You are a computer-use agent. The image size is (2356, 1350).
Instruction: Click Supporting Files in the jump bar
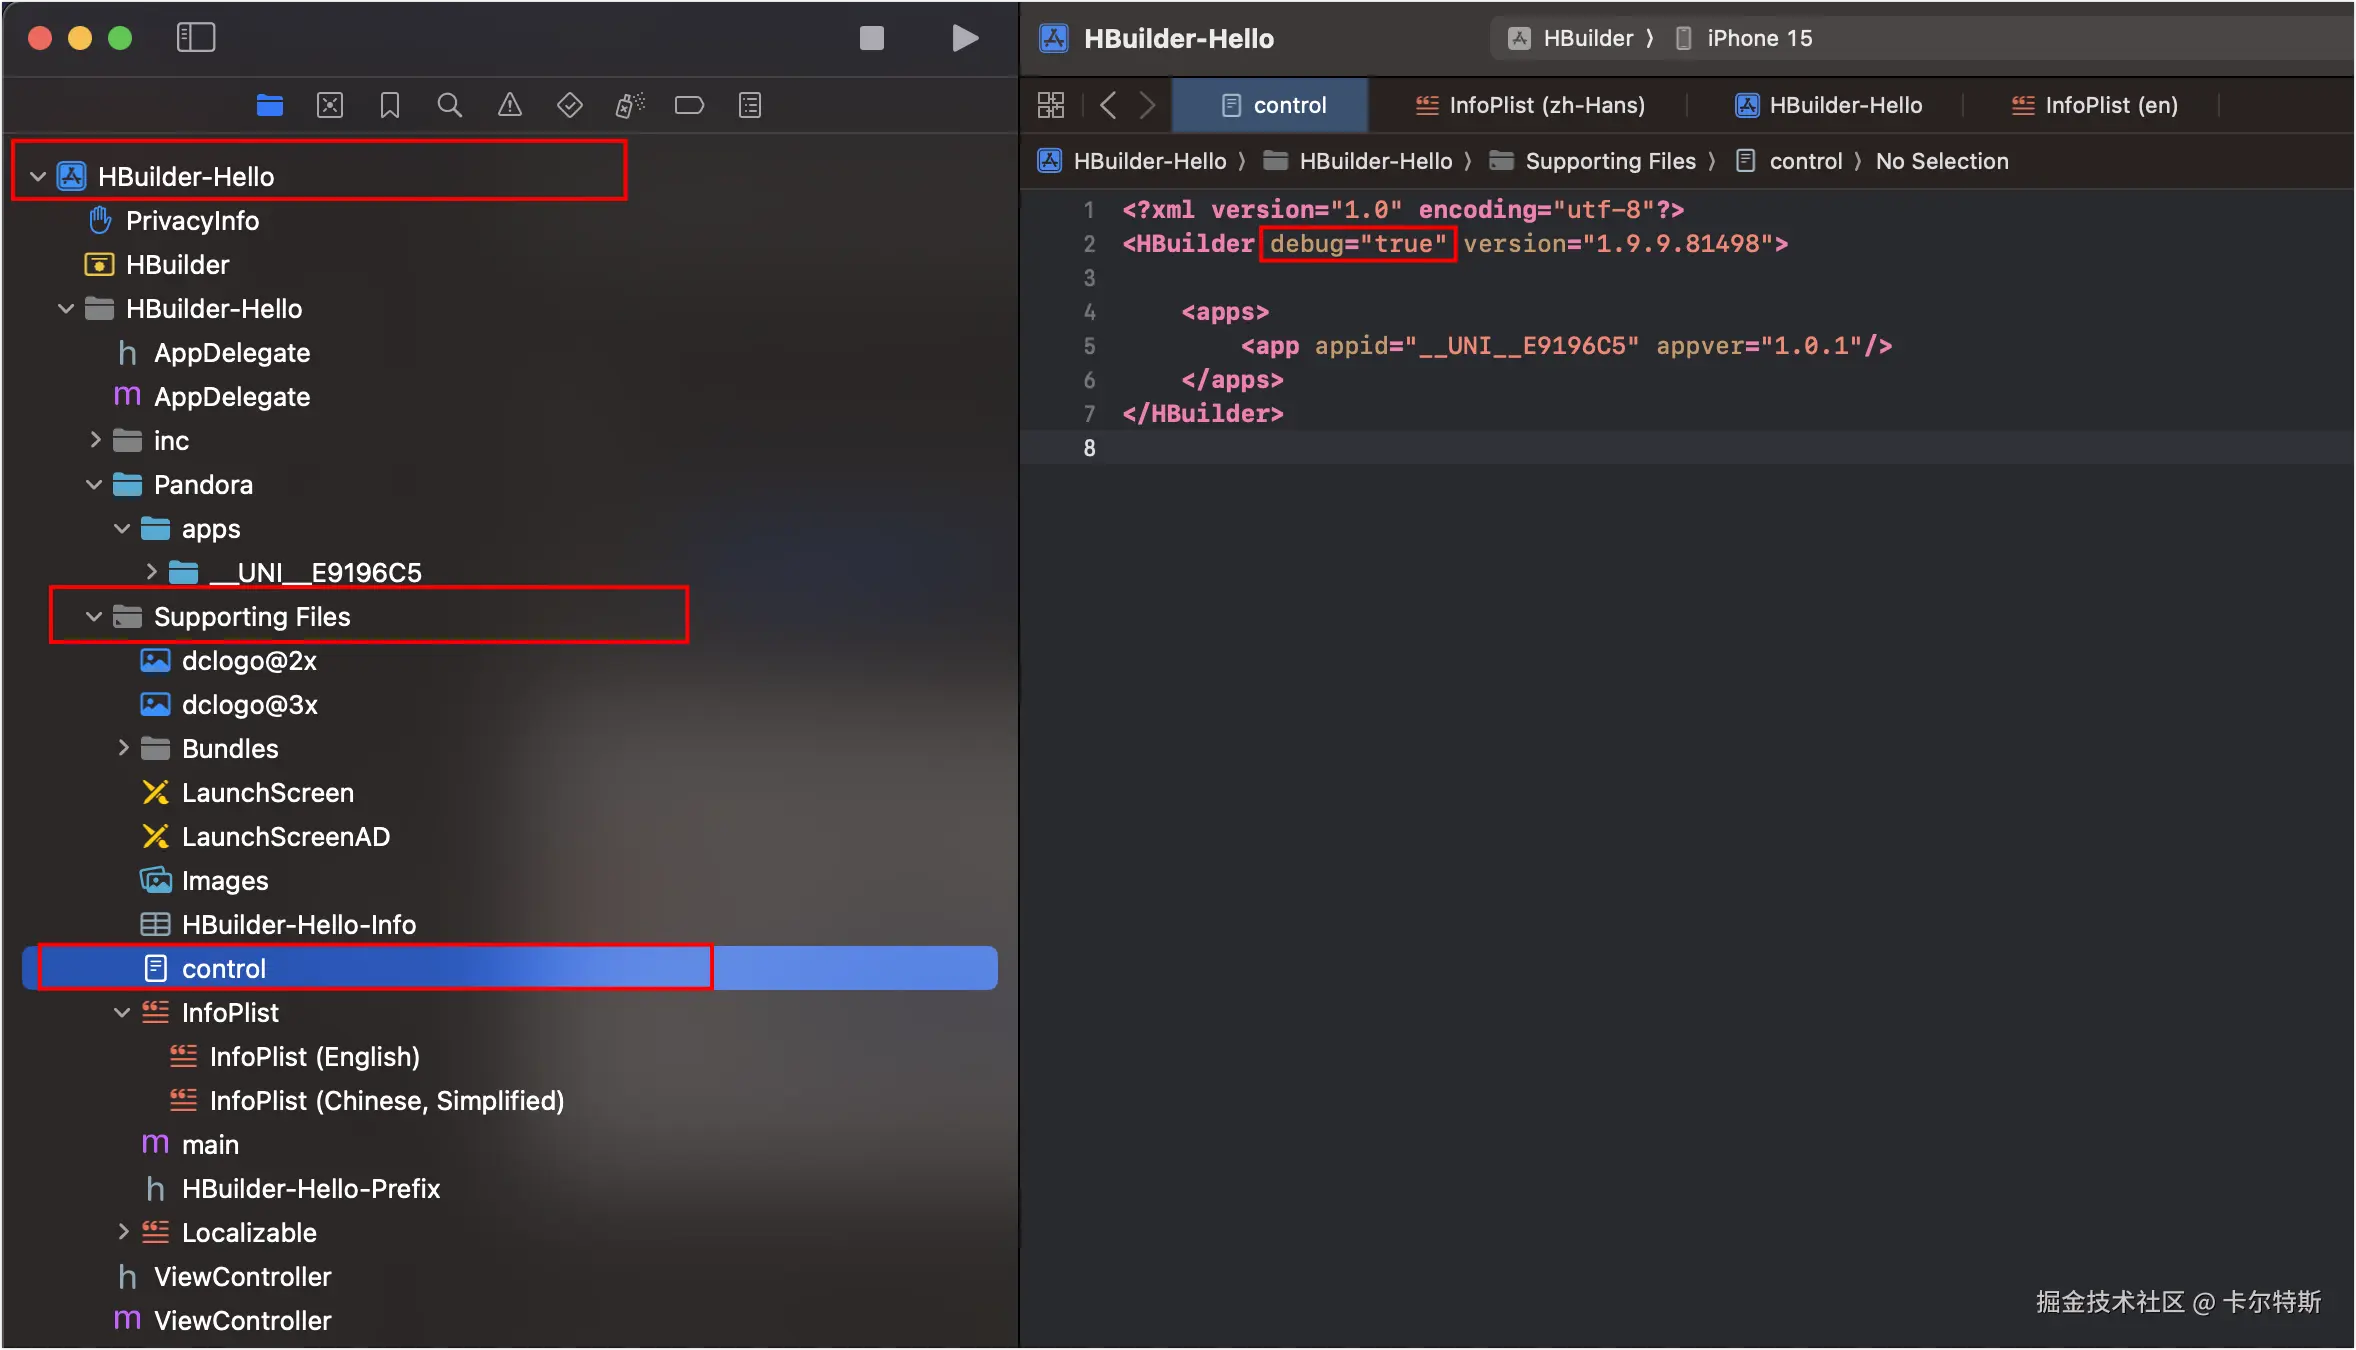pos(1610,161)
